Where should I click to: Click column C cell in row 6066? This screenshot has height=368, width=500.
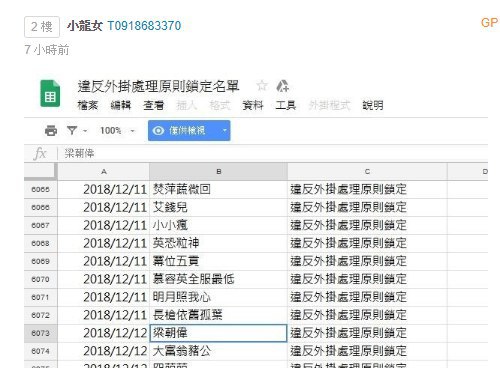coord(367,207)
